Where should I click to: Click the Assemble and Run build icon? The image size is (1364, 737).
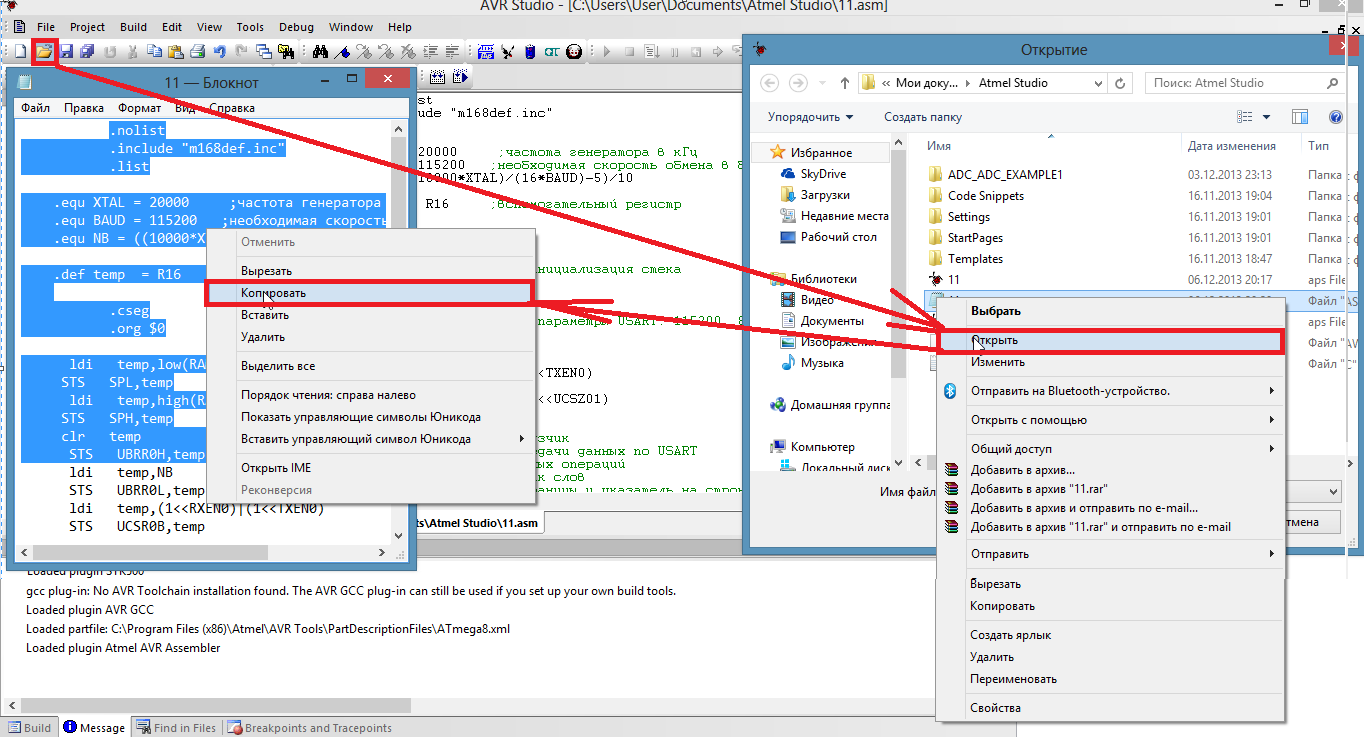pos(460,76)
